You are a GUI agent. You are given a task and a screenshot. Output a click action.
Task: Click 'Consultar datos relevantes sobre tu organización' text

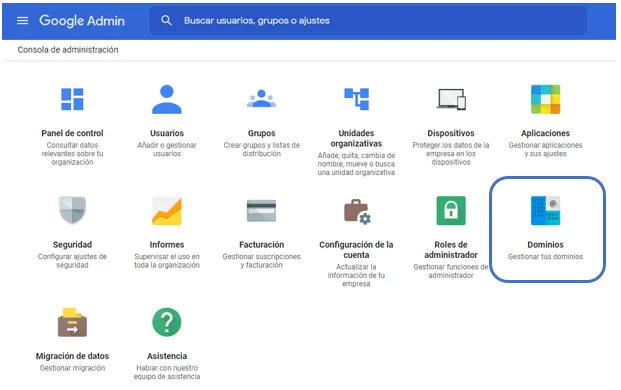(72, 154)
